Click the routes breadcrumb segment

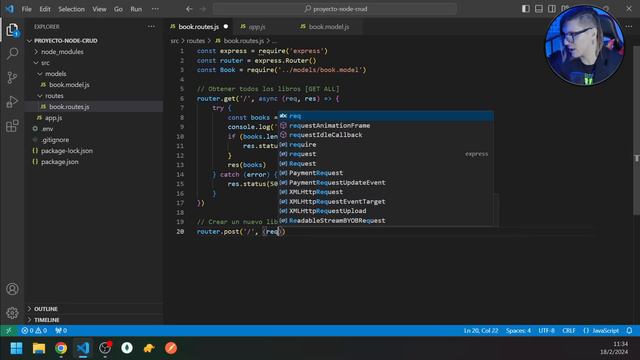[x=196, y=41]
